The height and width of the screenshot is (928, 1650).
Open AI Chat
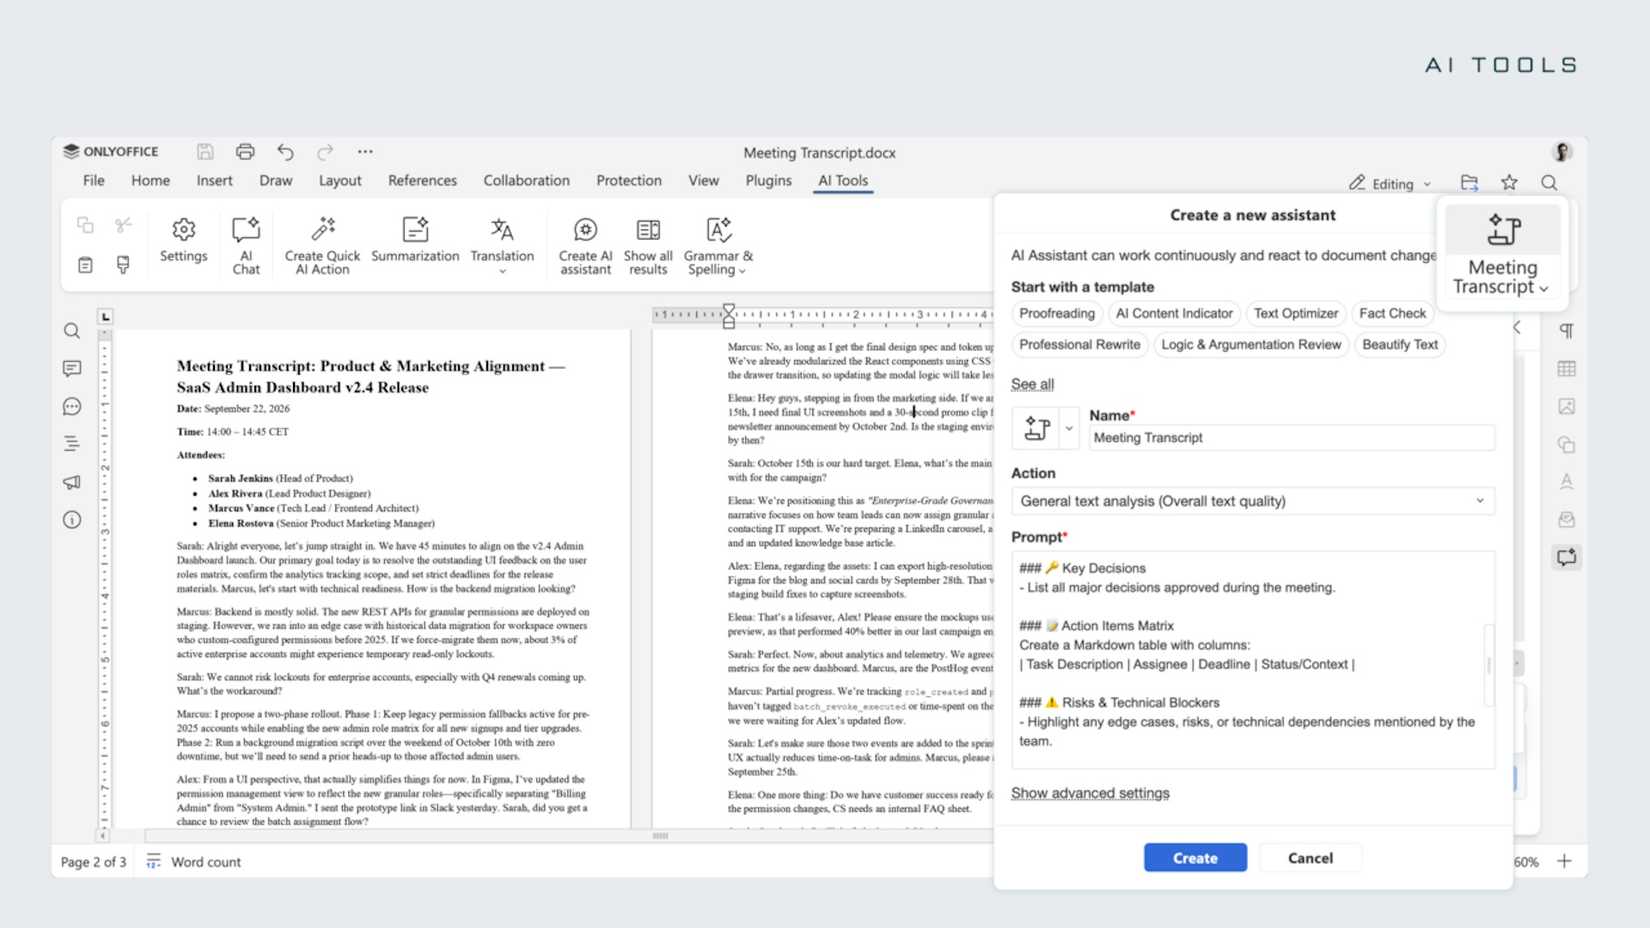tap(246, 246)
